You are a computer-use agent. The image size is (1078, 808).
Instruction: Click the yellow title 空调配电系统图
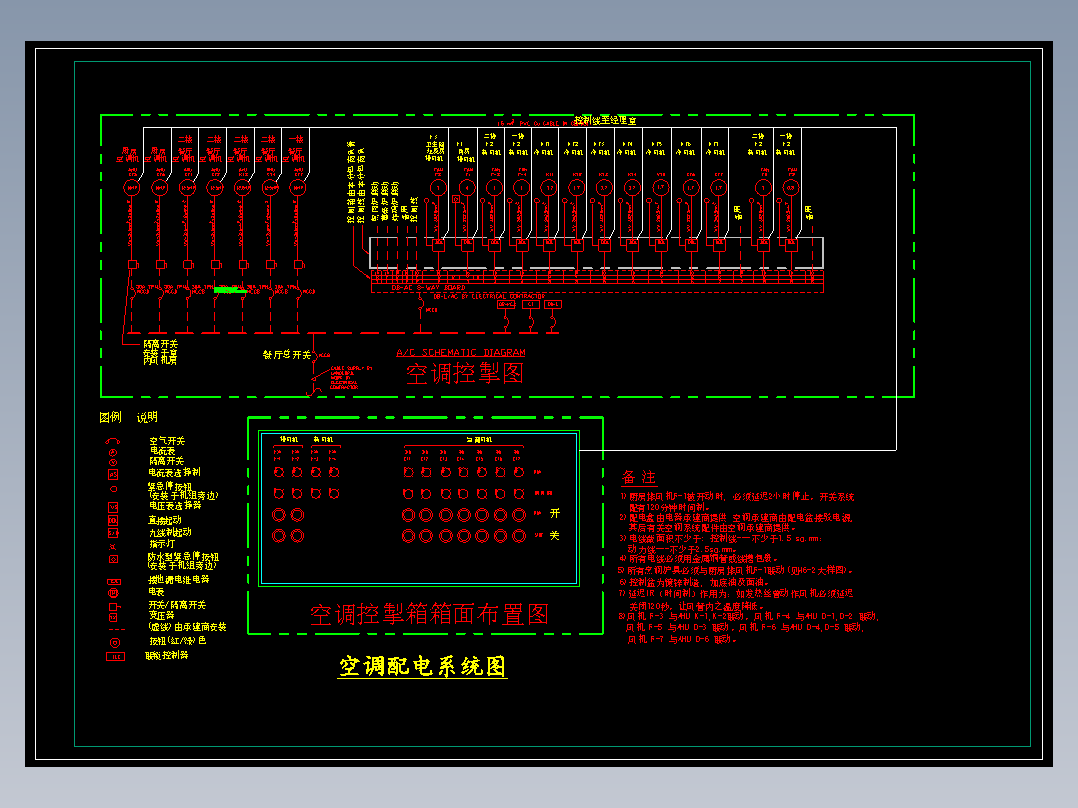pos(422,666)
